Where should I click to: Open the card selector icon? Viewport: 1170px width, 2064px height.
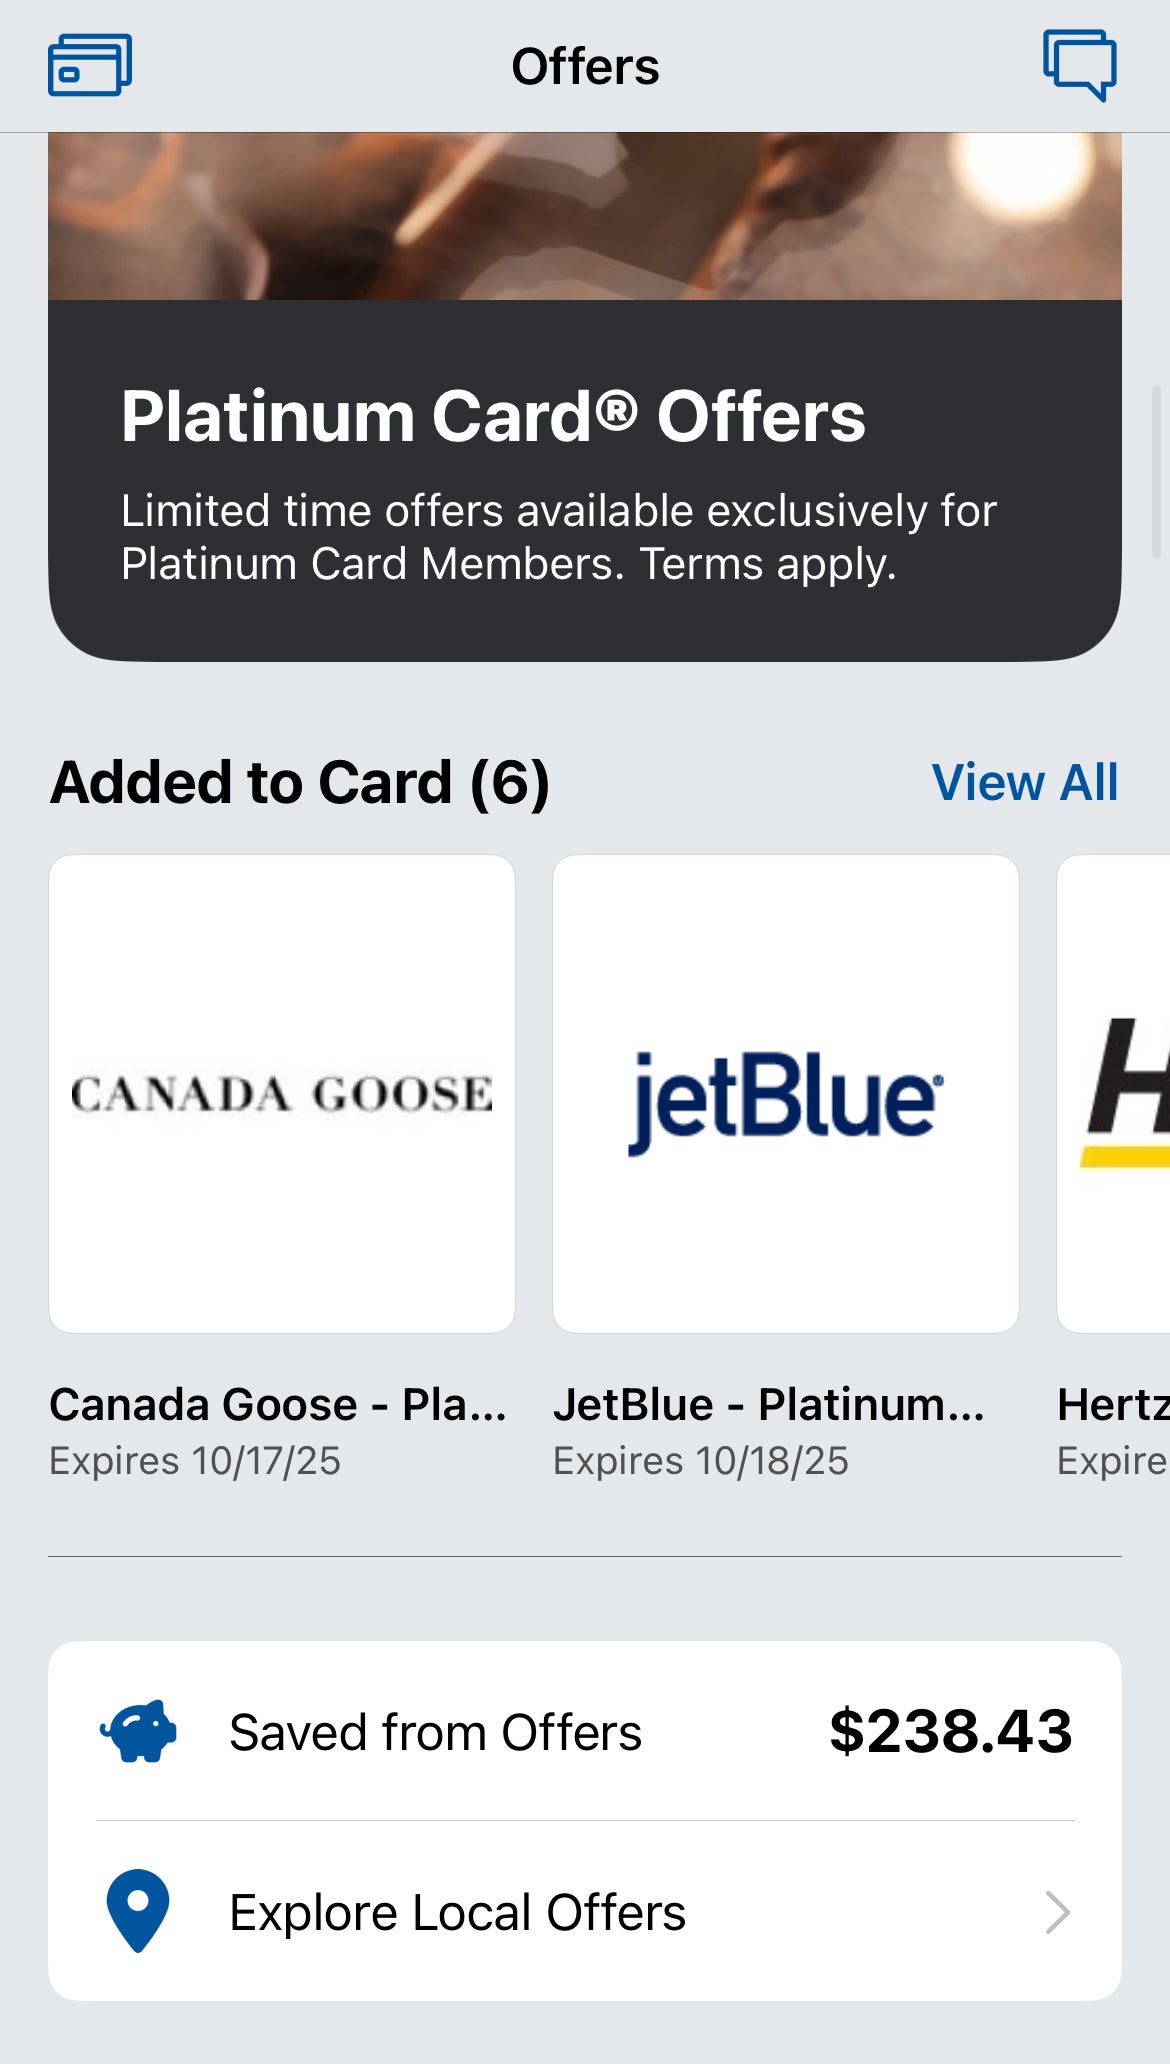point(90,65)
